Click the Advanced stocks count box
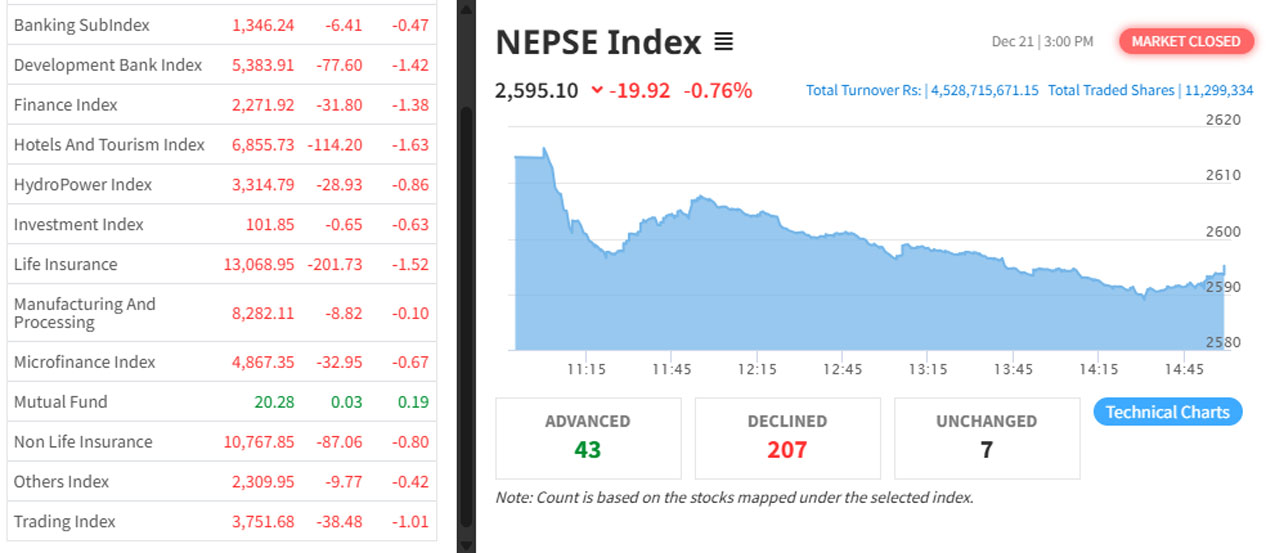The height and width of the screenshot is (553, 1266). 588,437
